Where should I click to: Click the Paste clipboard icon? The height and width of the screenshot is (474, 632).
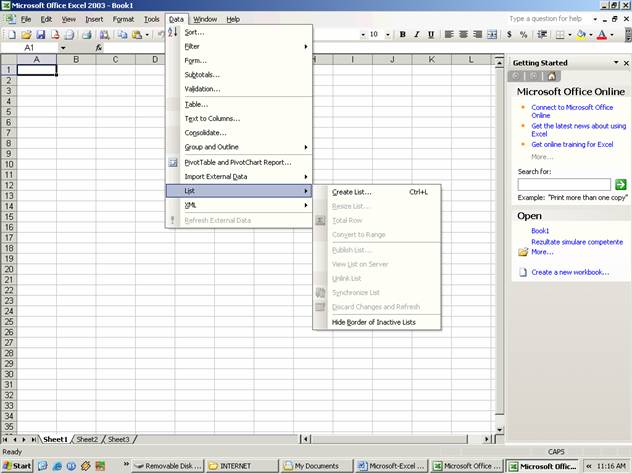click(137, 35)
